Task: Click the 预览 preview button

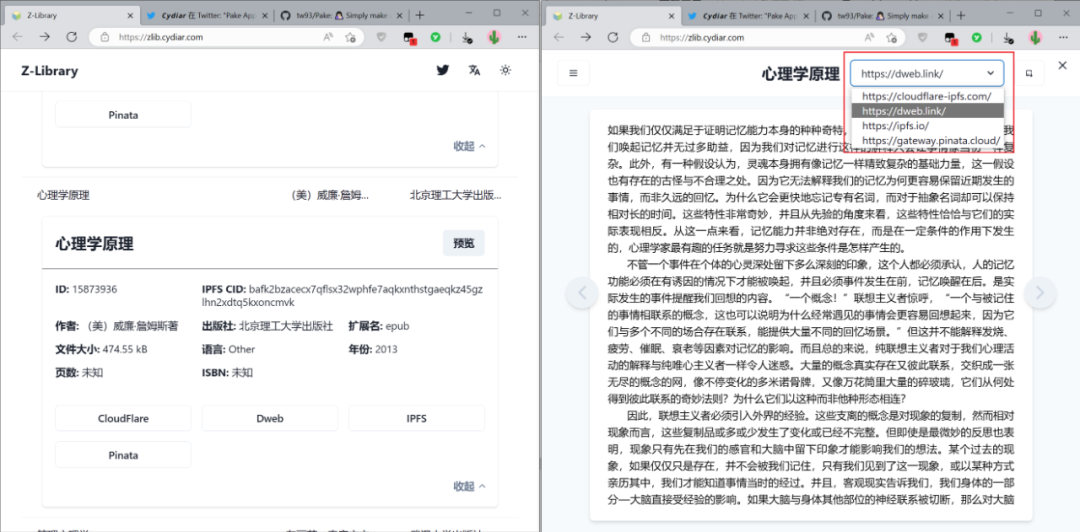Action: pos(464,243)
